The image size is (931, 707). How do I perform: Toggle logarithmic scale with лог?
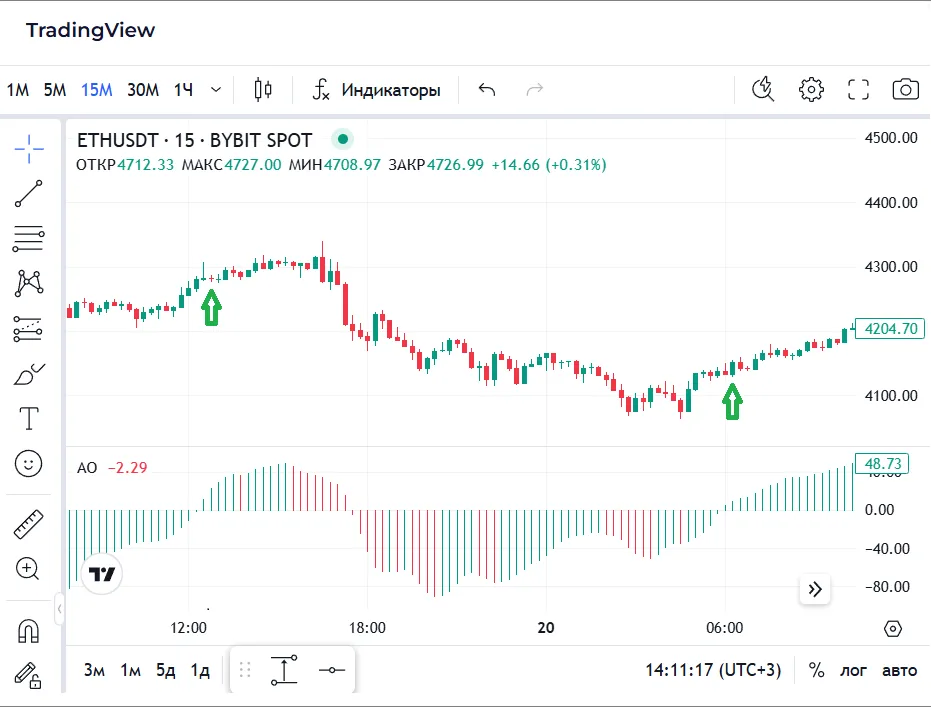(853, 670)
